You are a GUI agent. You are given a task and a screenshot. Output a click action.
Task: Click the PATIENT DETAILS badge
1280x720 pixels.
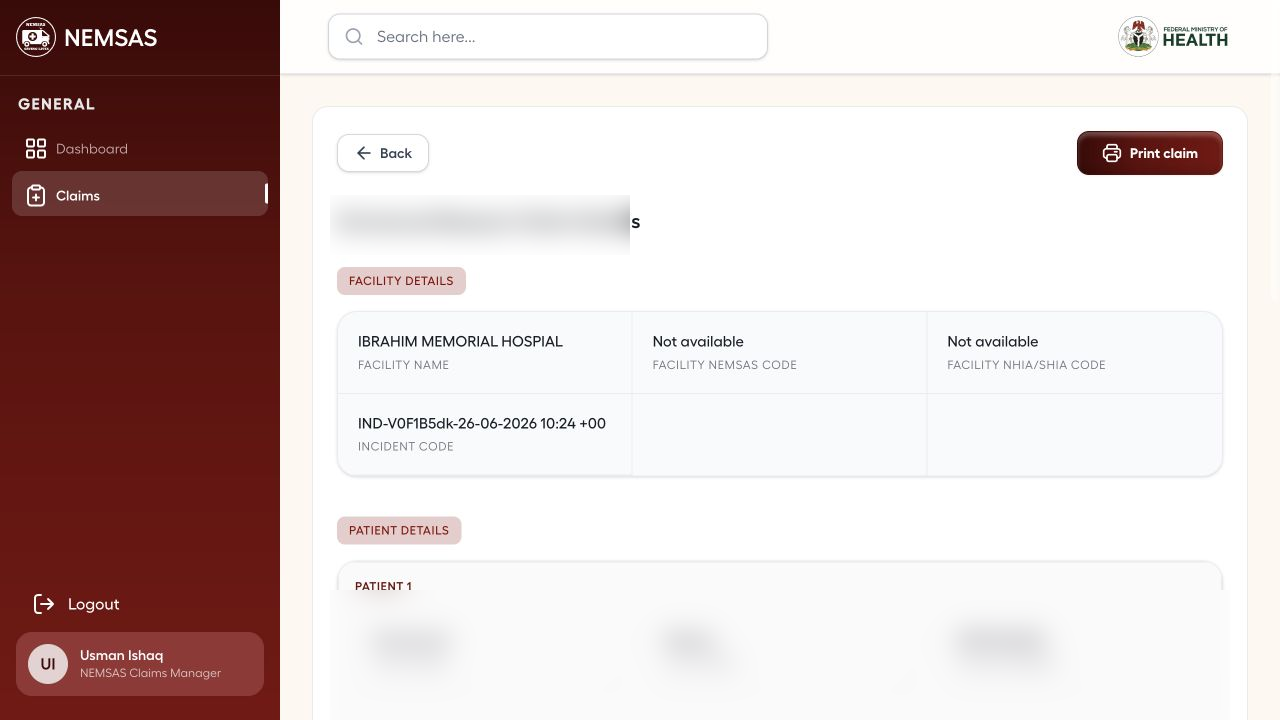[399, 530]
